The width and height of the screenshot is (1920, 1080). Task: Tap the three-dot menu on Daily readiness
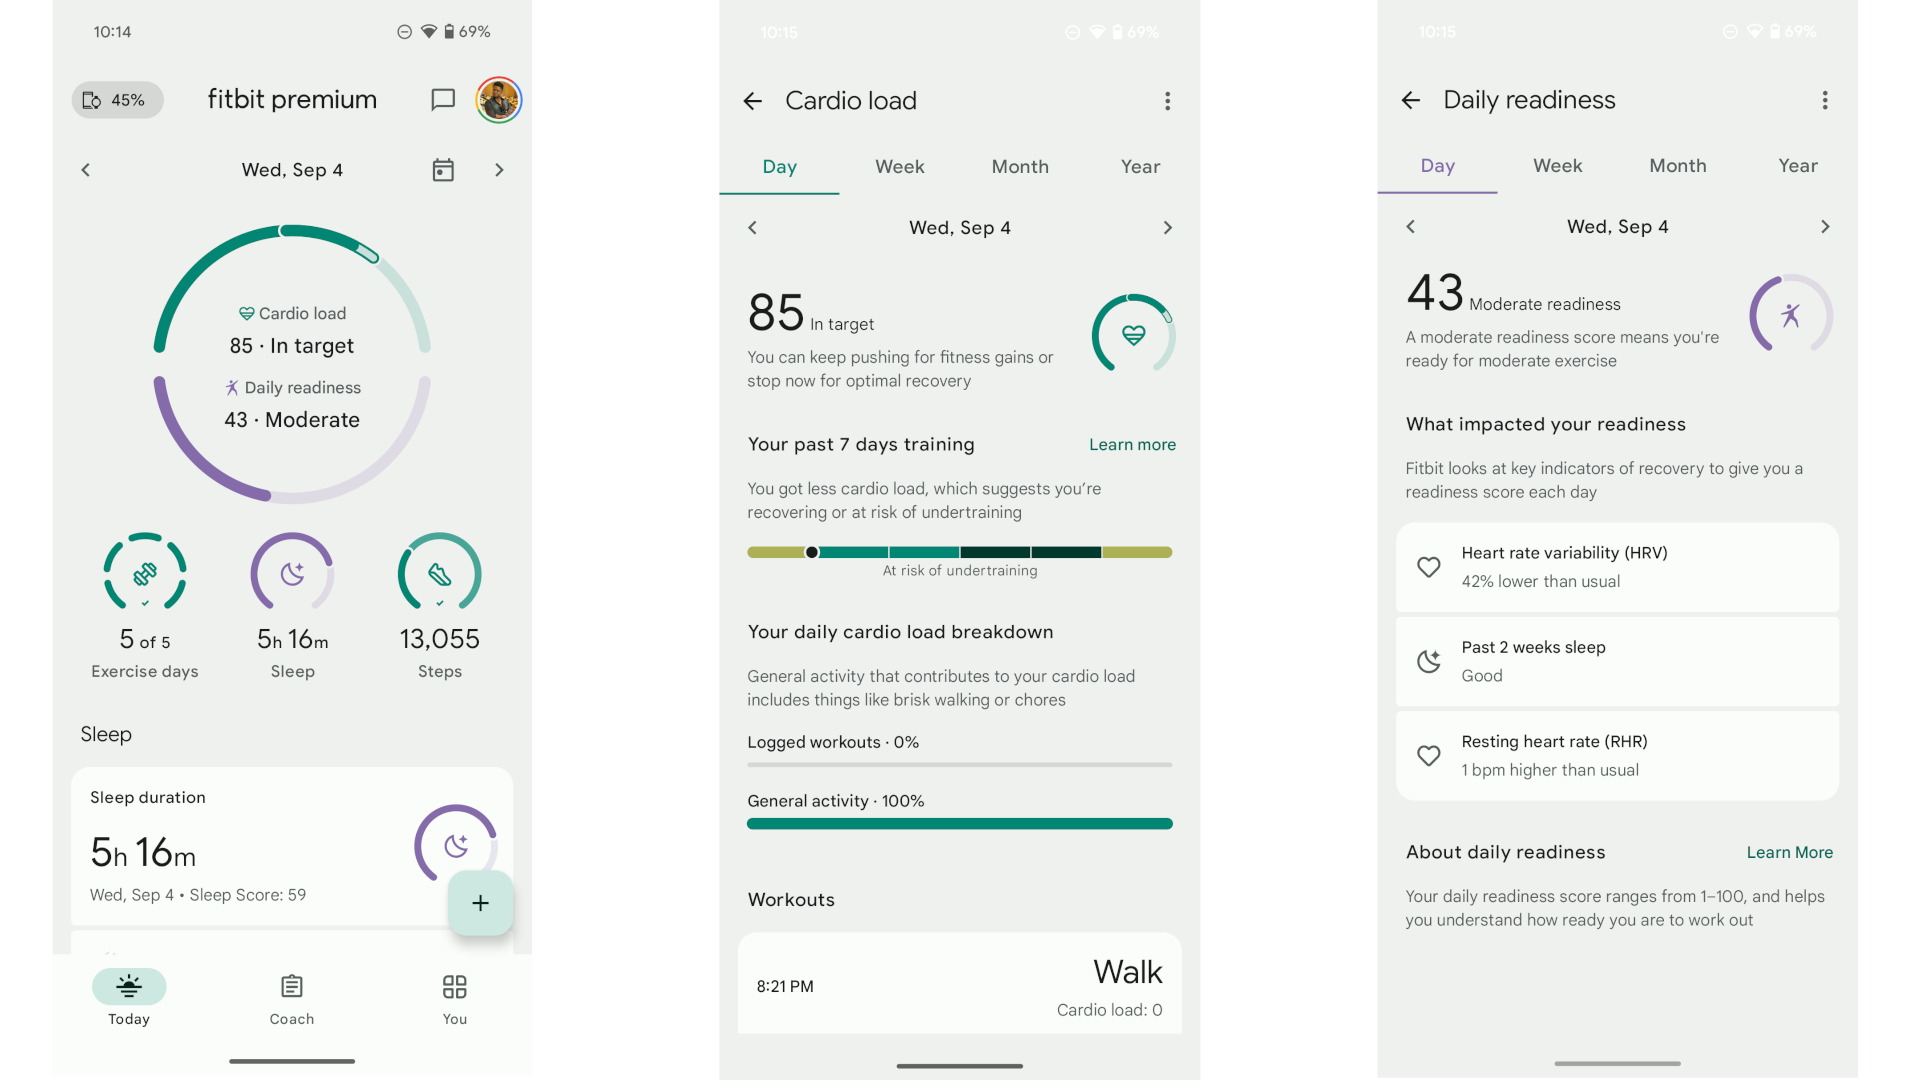tap(1824, 100)
